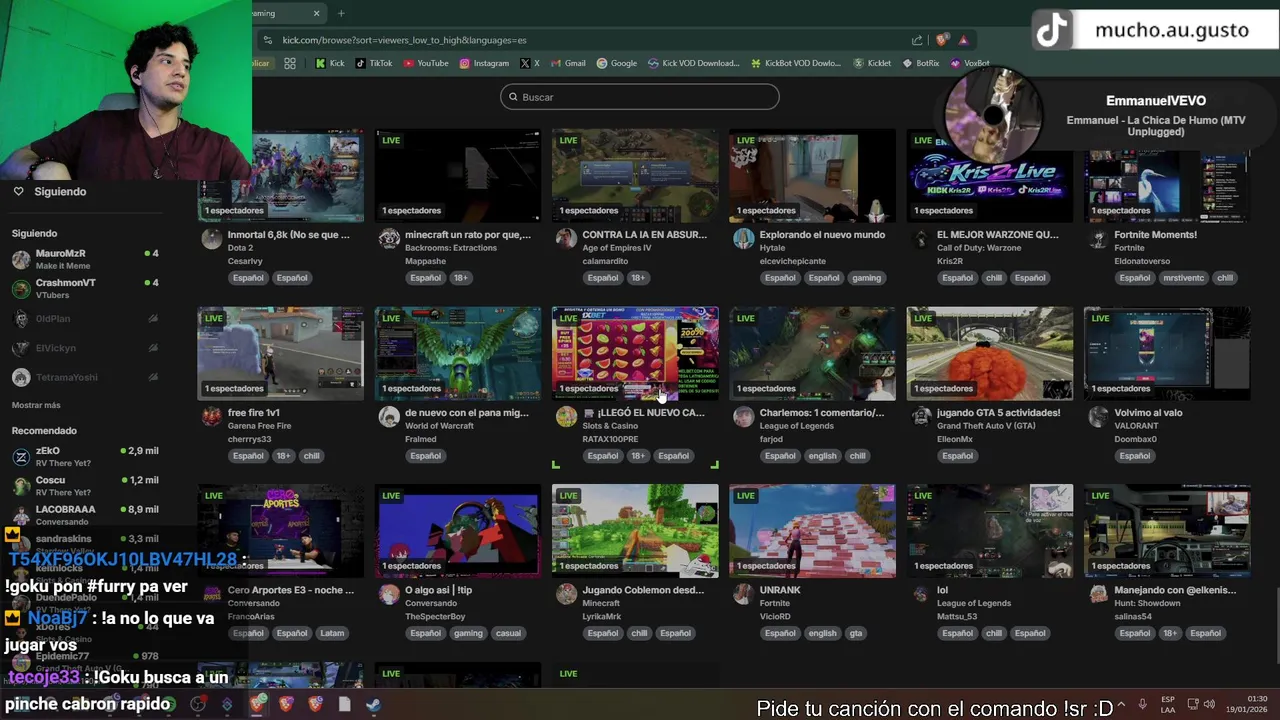Open OldPlan offline channel

[85, 319]
